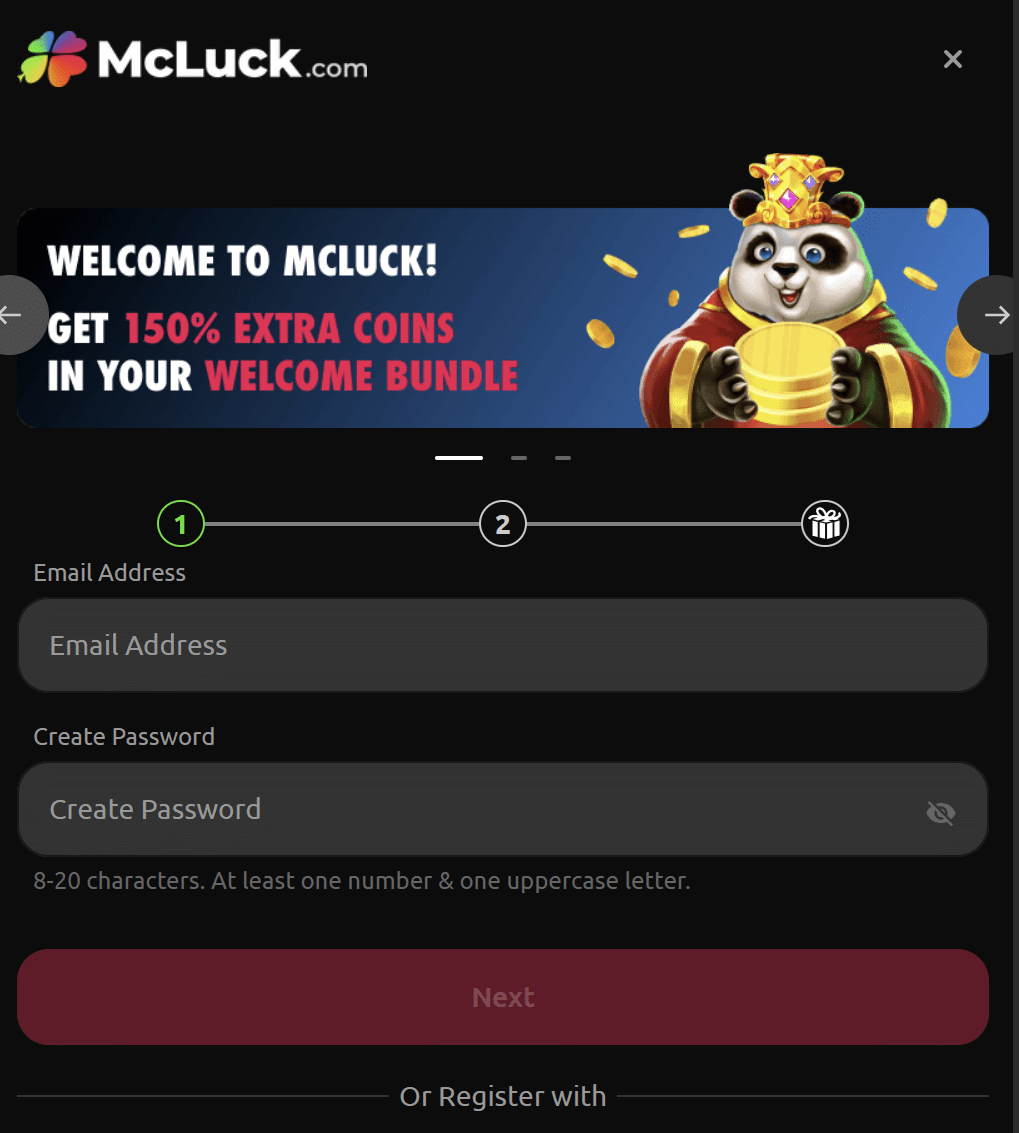
Task: Switch to the third carousel indicator
Action: pos(563,458)
